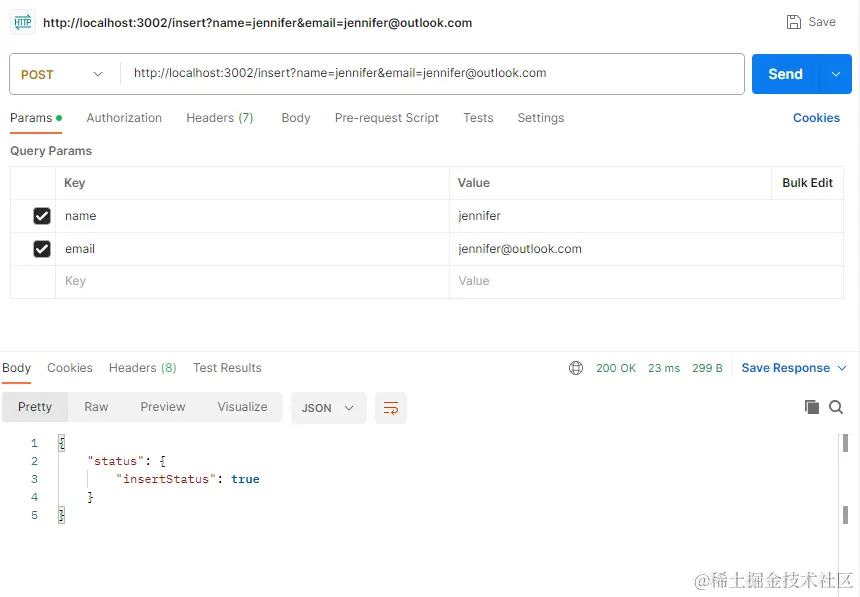
Task: Click the 'email' key cell
Action: click(252, 249)
